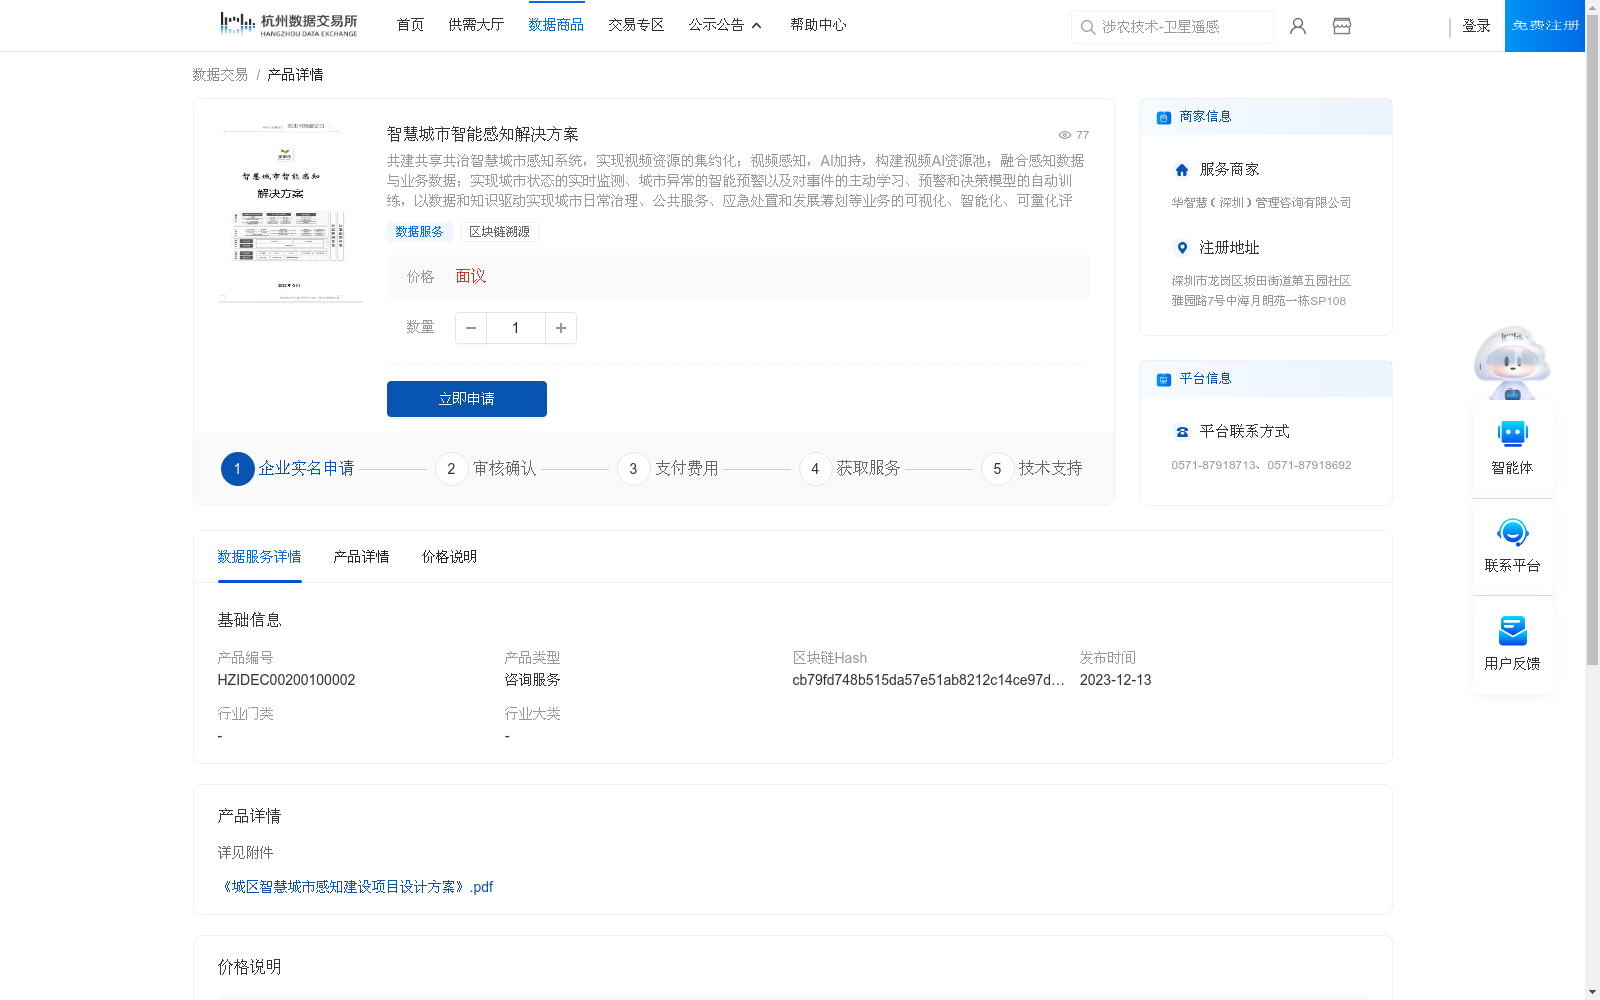Click the 数据服务 tag
Image resolution: width=1600 pixels, height=1000 pixels.
coord(419,232)
